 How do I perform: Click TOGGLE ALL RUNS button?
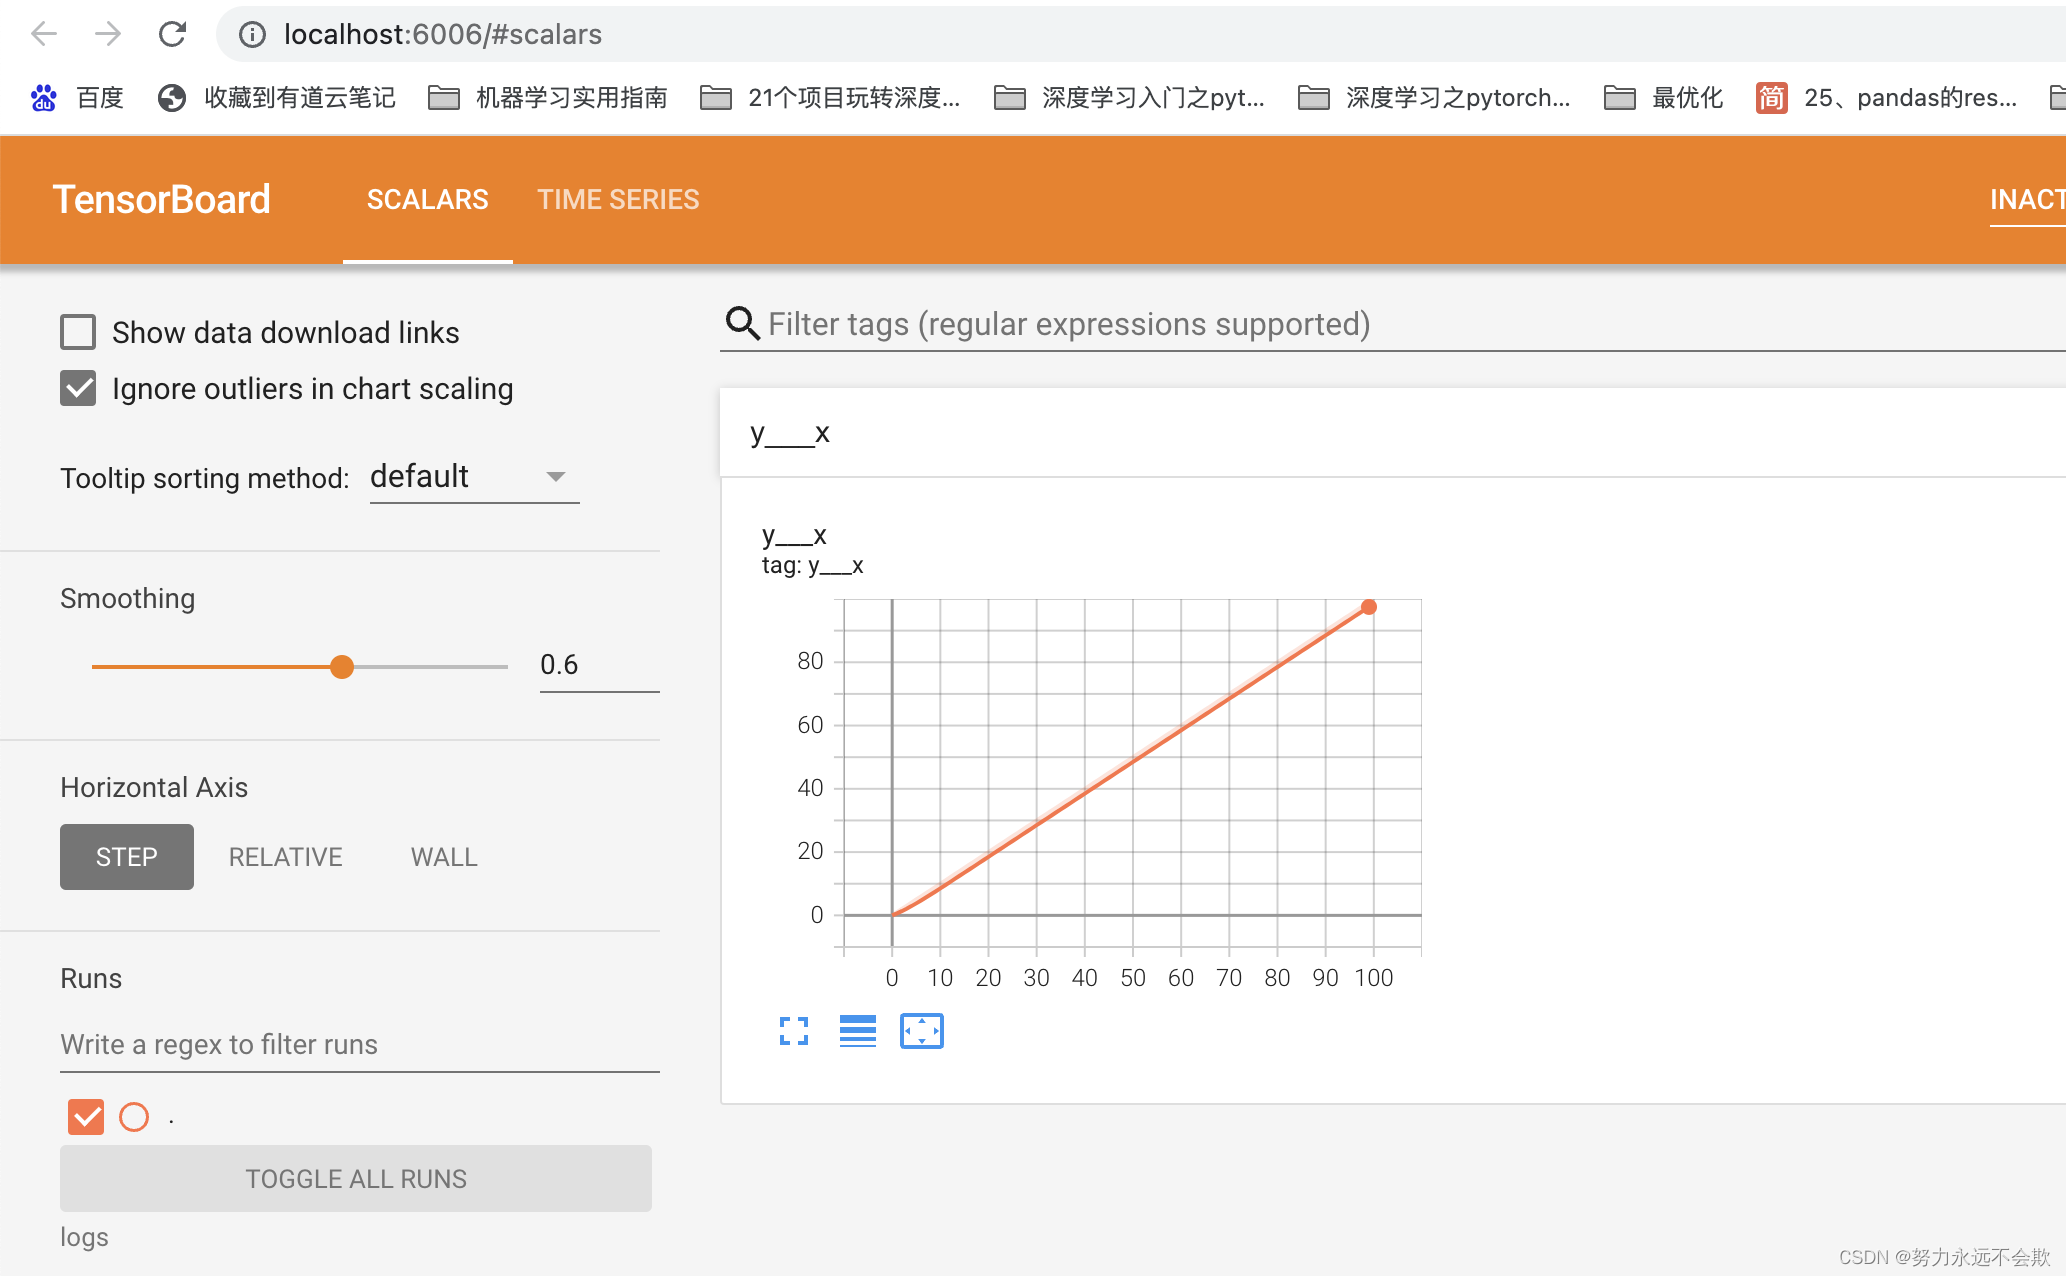click(356, 1179)
